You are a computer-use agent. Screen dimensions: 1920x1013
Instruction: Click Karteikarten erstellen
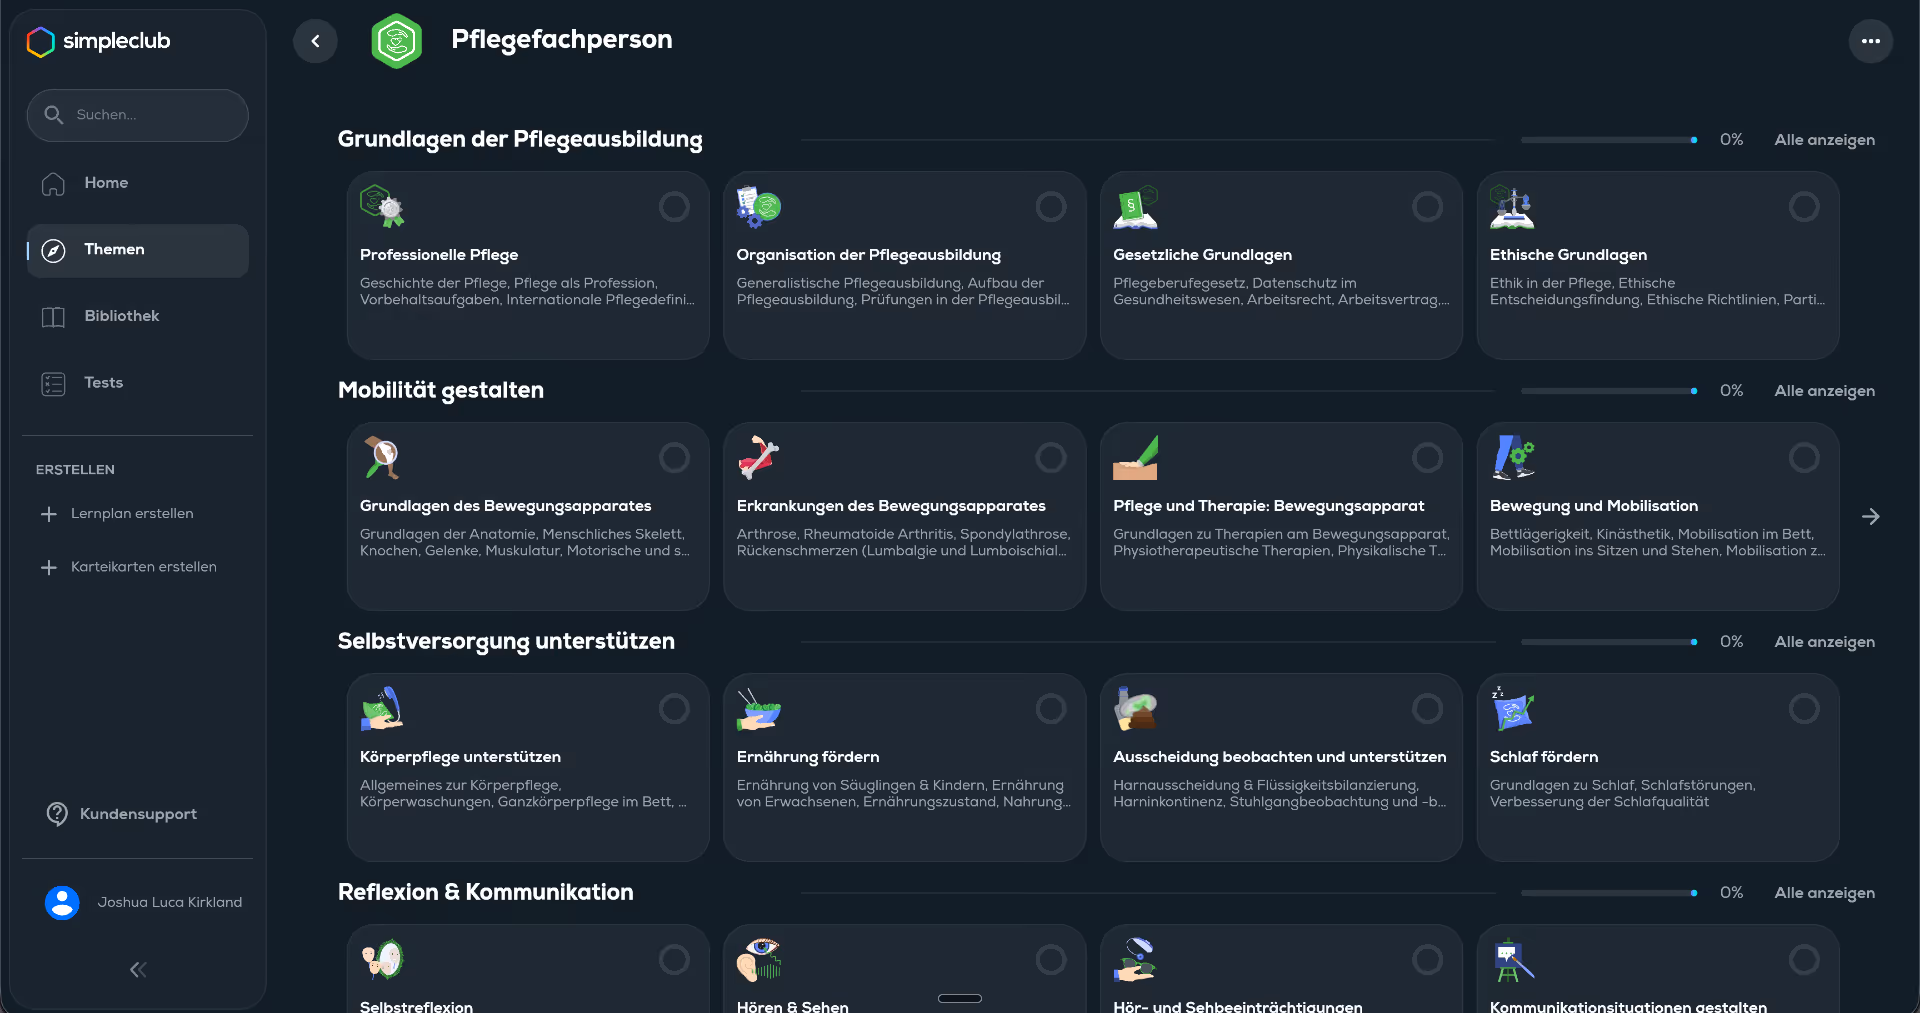144,567
